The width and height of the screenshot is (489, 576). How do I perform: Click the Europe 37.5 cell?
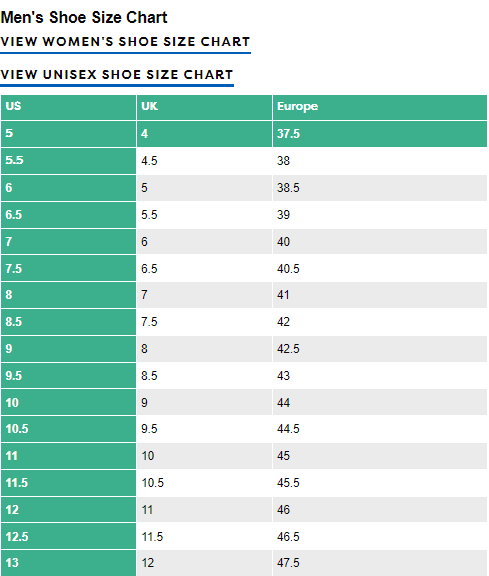[380, 134]
